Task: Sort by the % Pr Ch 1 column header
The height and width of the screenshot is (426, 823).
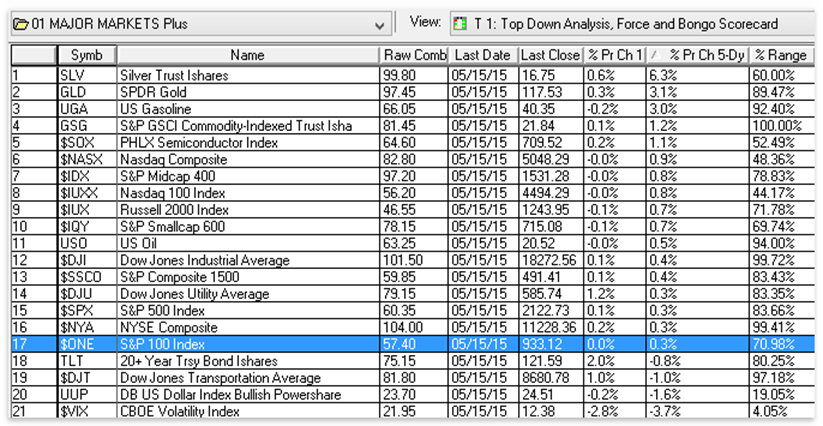Action: pyautogui.click(x=614, y=55)
